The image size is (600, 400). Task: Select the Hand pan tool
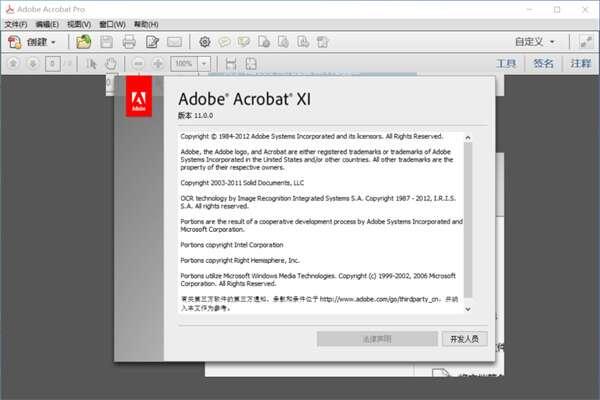(x=110, y=63)
